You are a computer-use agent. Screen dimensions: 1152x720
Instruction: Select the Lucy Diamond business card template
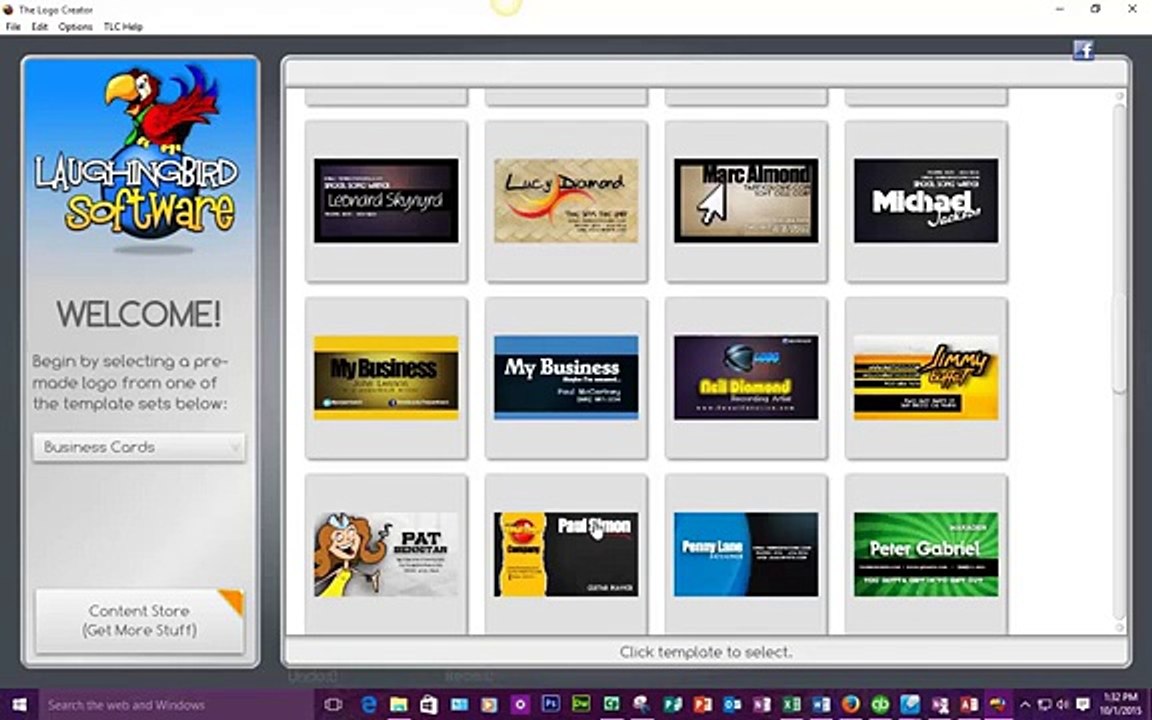(566, 201)
